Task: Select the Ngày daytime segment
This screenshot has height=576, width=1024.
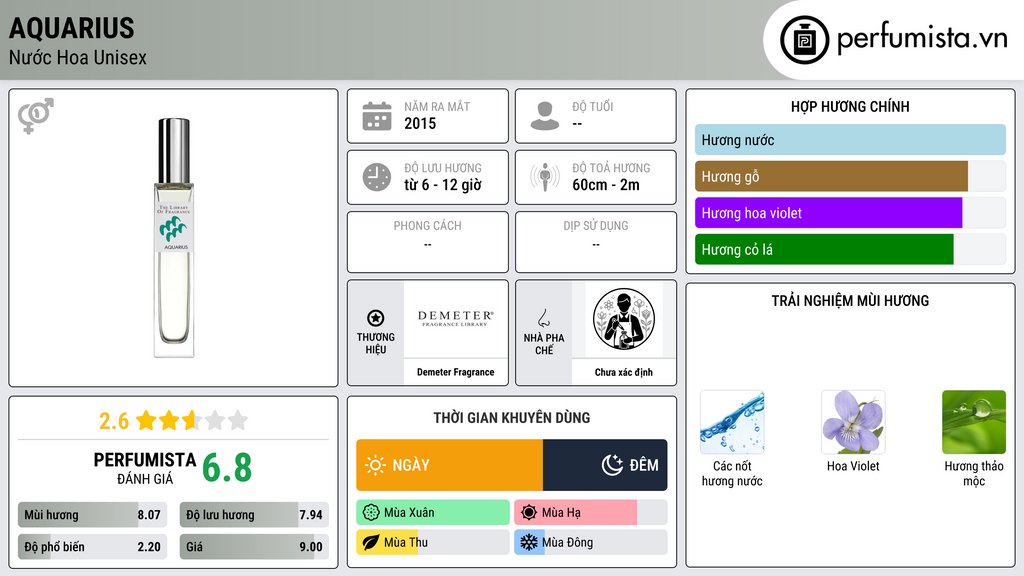Action: click(x=449, y=465)
